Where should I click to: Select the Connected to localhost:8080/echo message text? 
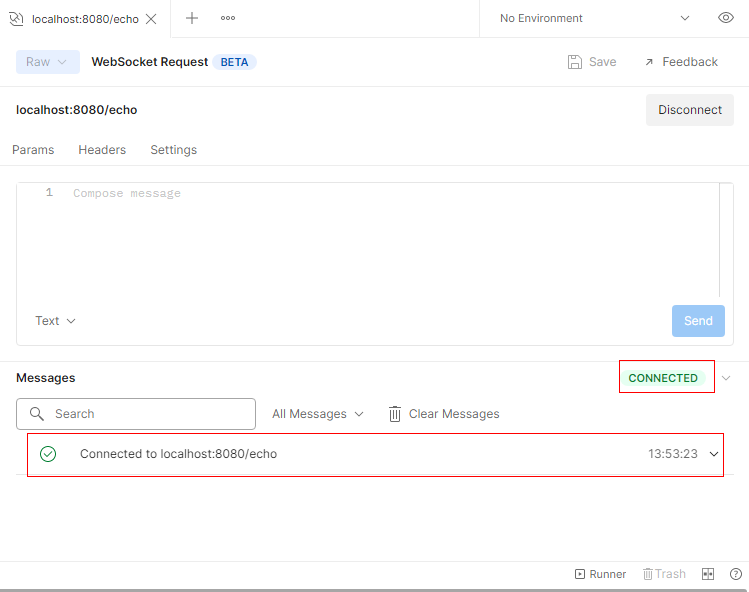tap(178, 454)
